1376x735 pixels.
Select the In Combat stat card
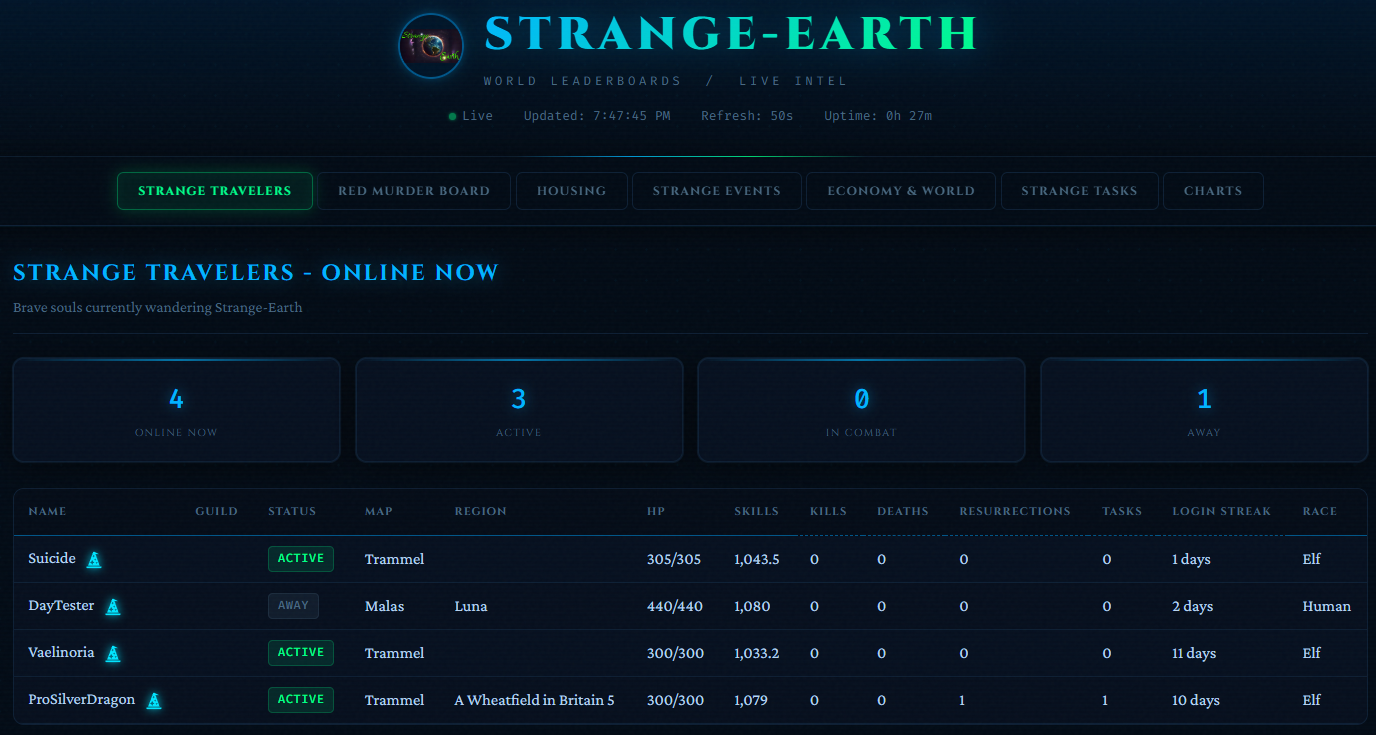[x=861, y=410]
